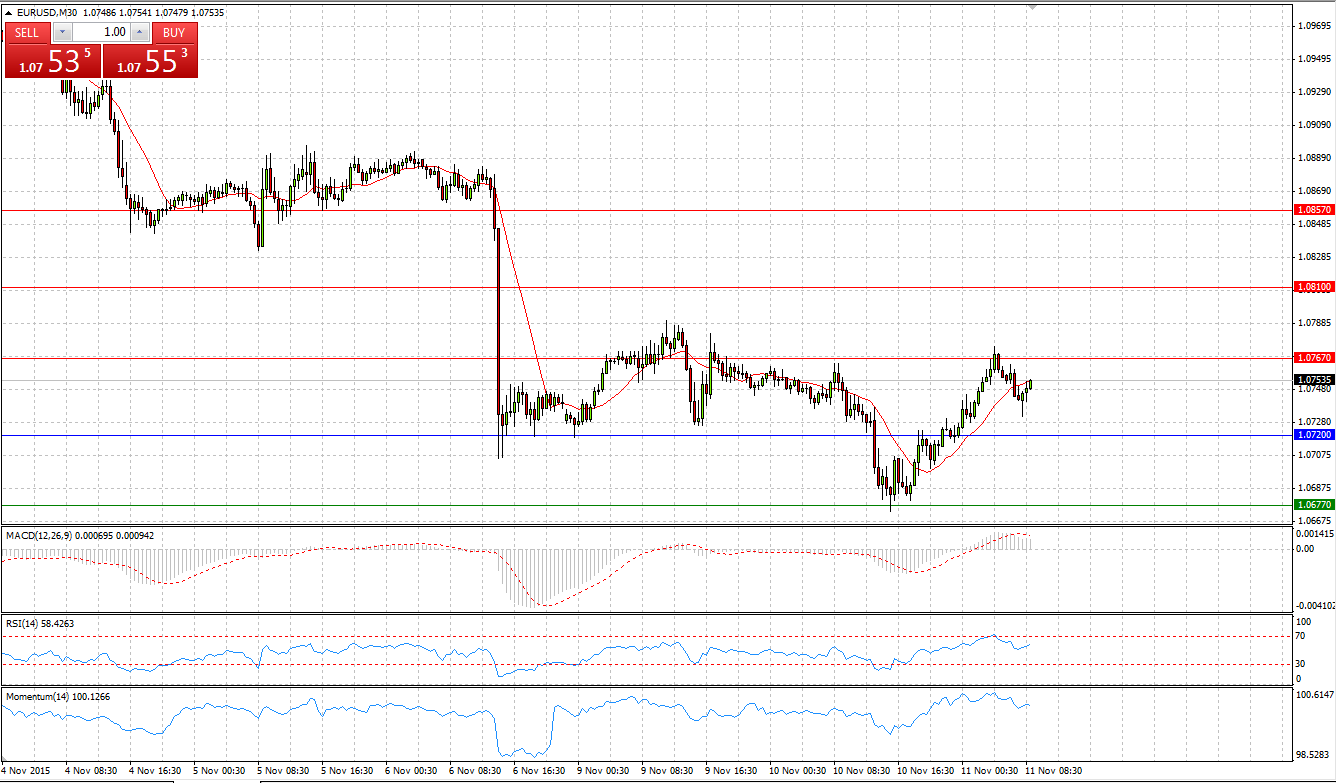This screenshot has width=1336, height=783.
Task: Collapse the one-click trading panel triangle
Action: click(9, 13)
